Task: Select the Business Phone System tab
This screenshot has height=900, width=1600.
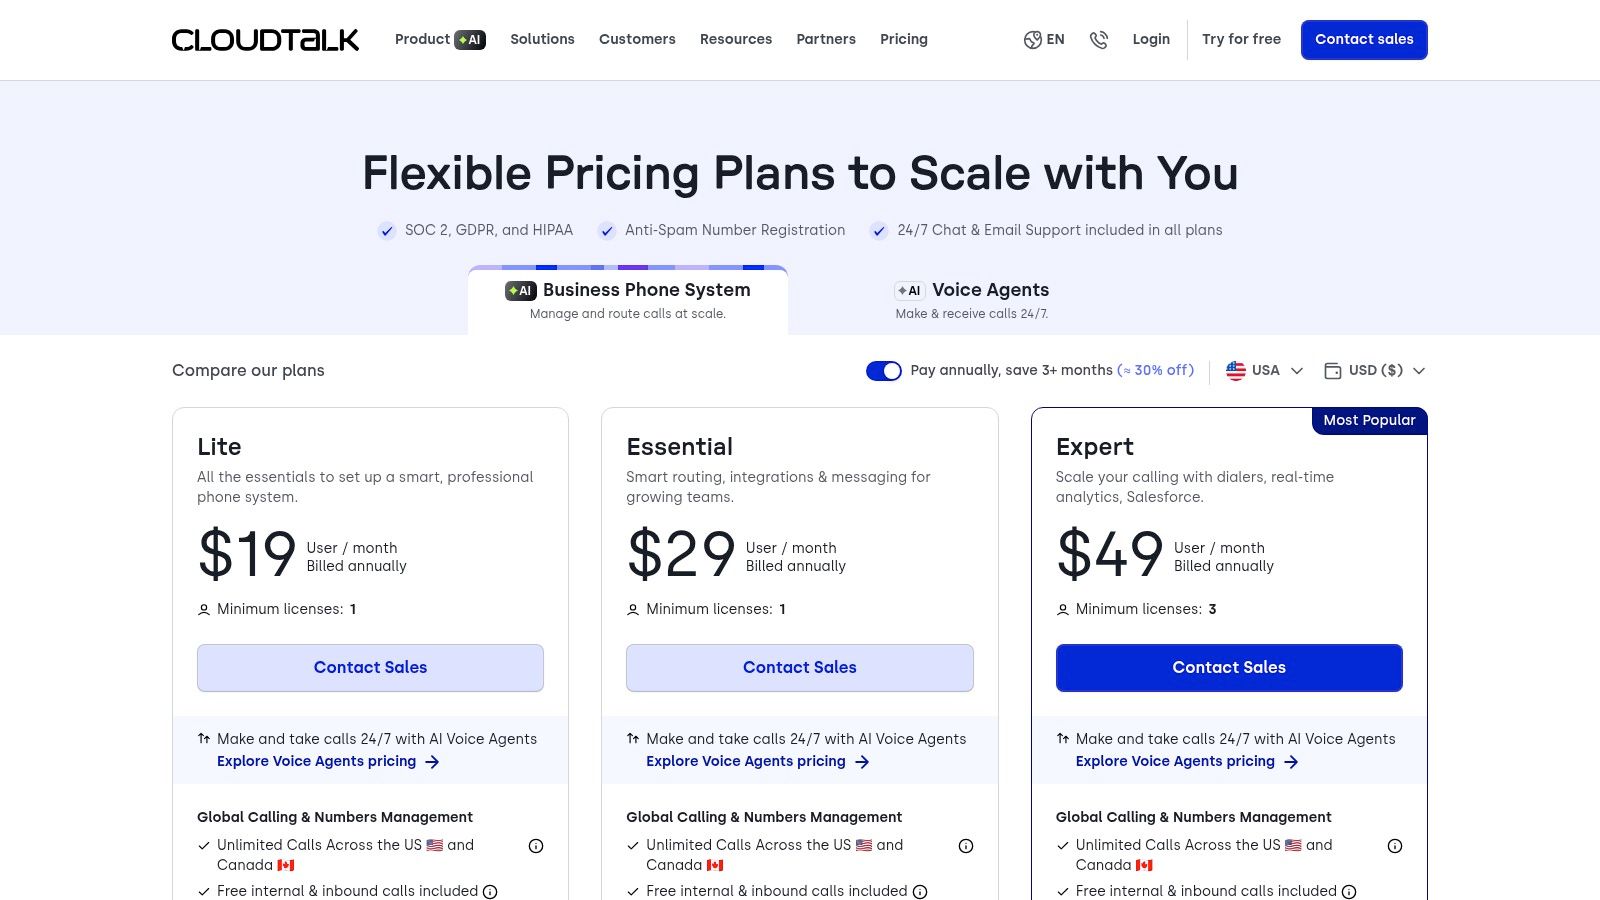Action: click(x=628, y=300)
